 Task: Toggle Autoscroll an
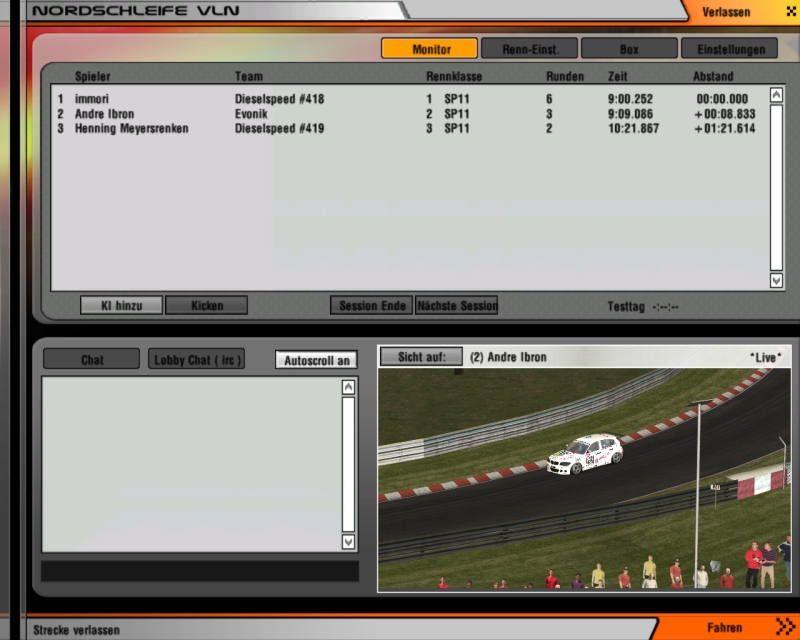click(316, 360)
